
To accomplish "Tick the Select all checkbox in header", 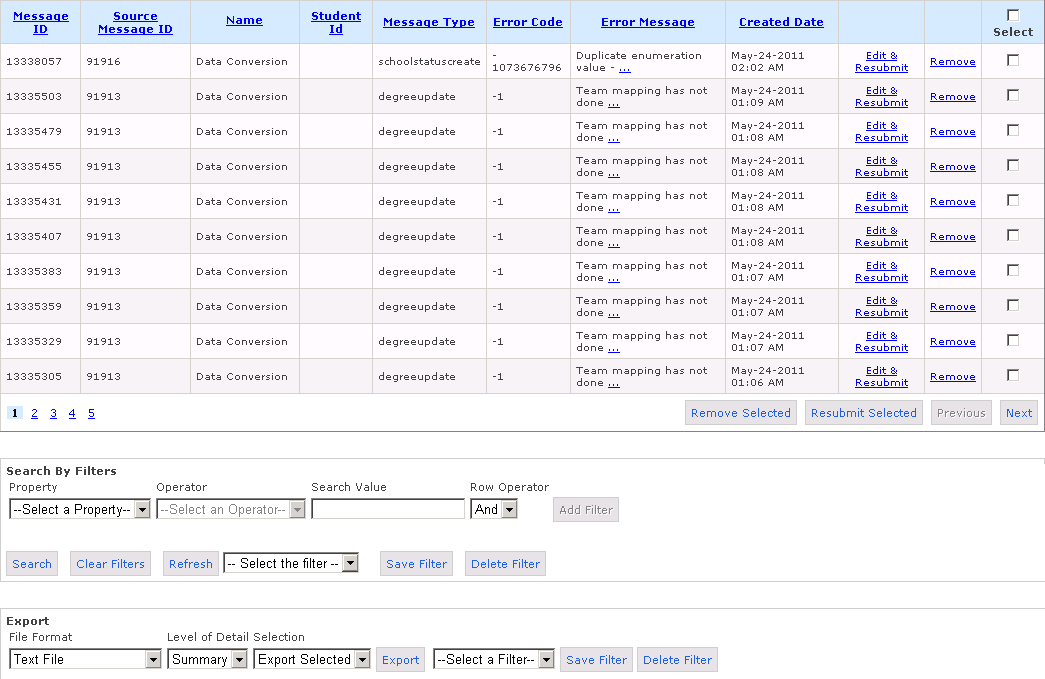I will click(1013, 15).
